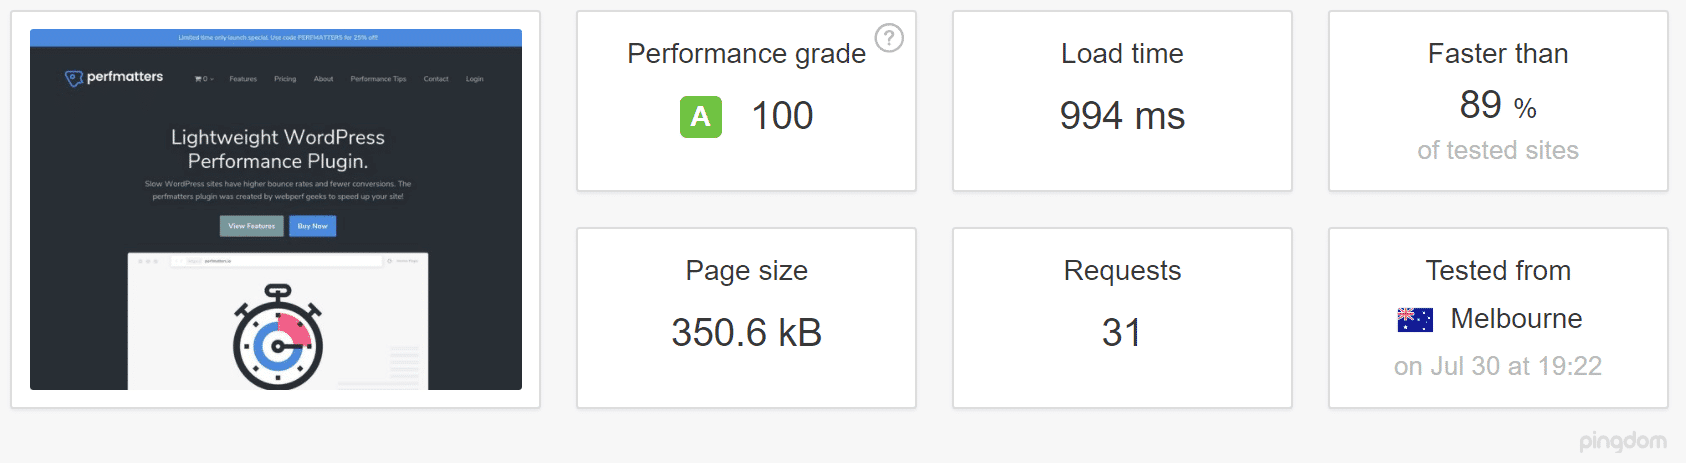
Task: Click the Login link in the preview
Action: coord(474,79)
